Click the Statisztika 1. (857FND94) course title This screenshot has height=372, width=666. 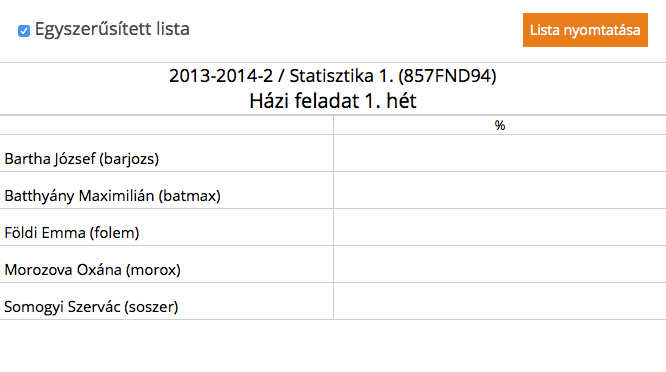coord(393,76)
